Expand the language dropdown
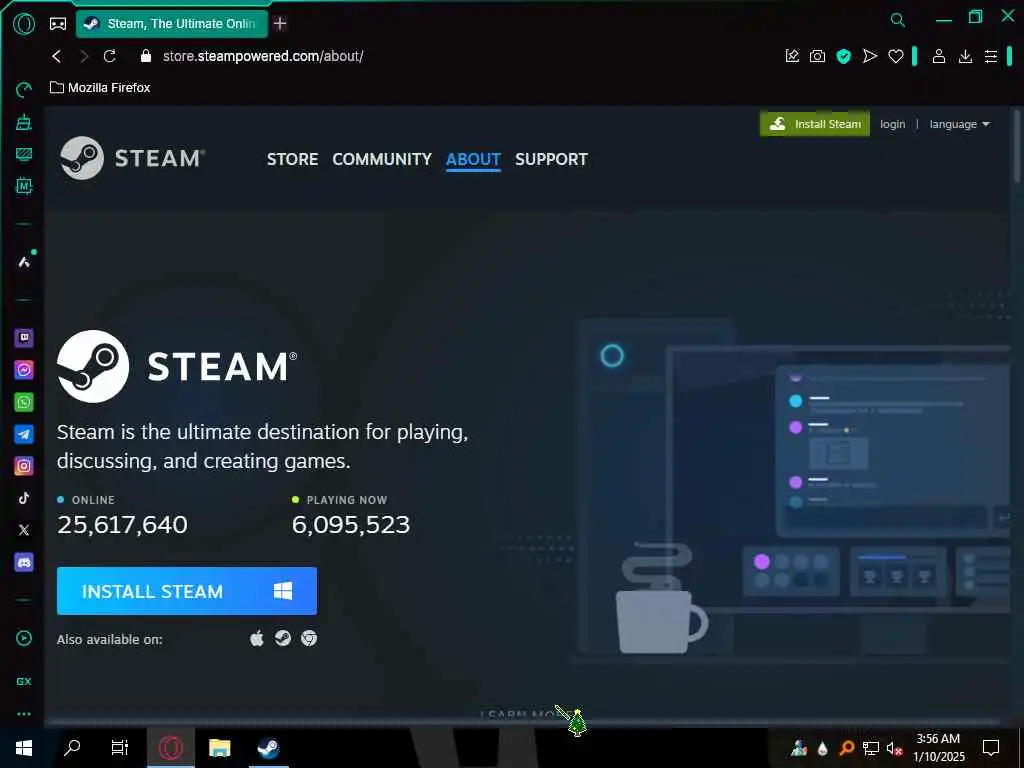 (x=959, y=124)
